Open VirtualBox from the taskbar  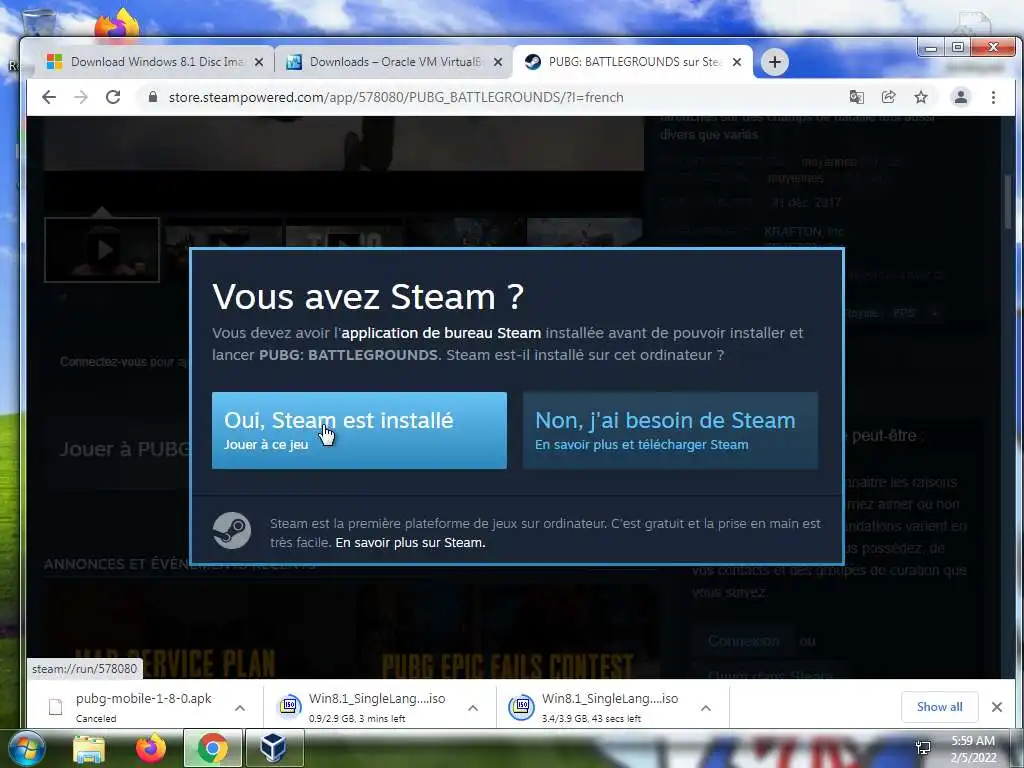[x=274, y=748]
